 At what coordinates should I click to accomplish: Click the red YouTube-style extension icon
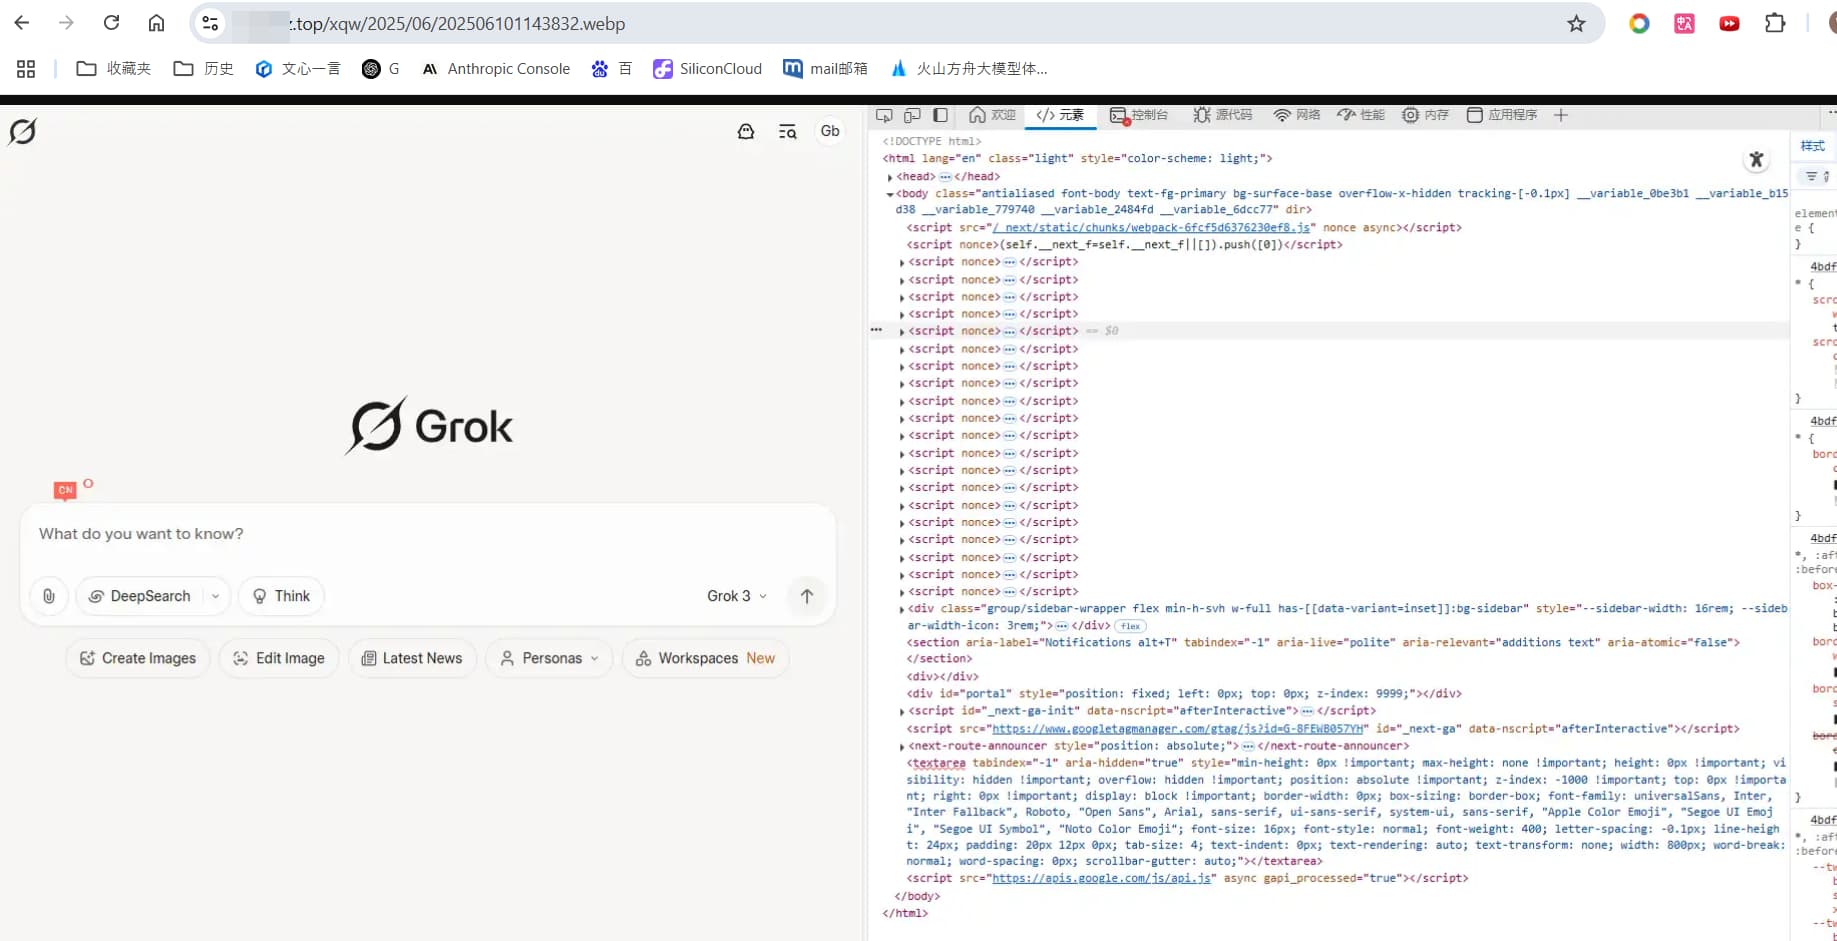tap(1729, 23)
